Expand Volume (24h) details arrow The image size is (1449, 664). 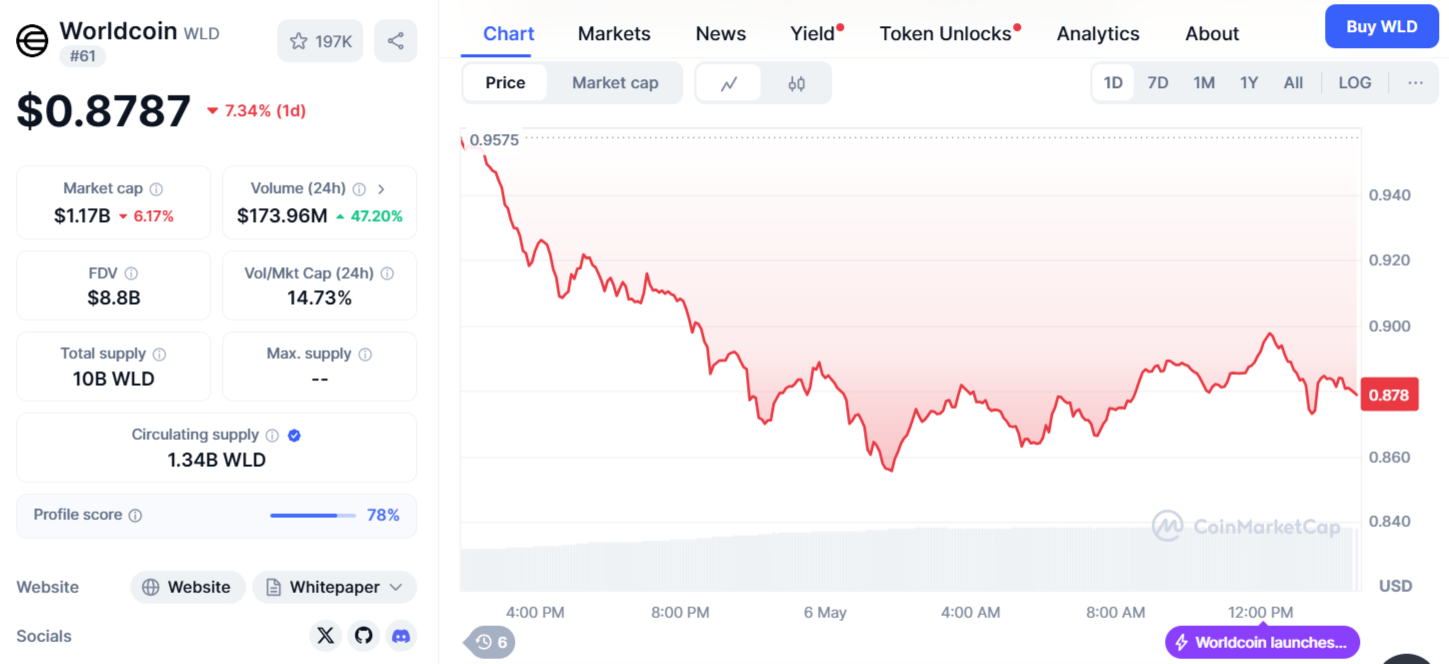point(381,189)
